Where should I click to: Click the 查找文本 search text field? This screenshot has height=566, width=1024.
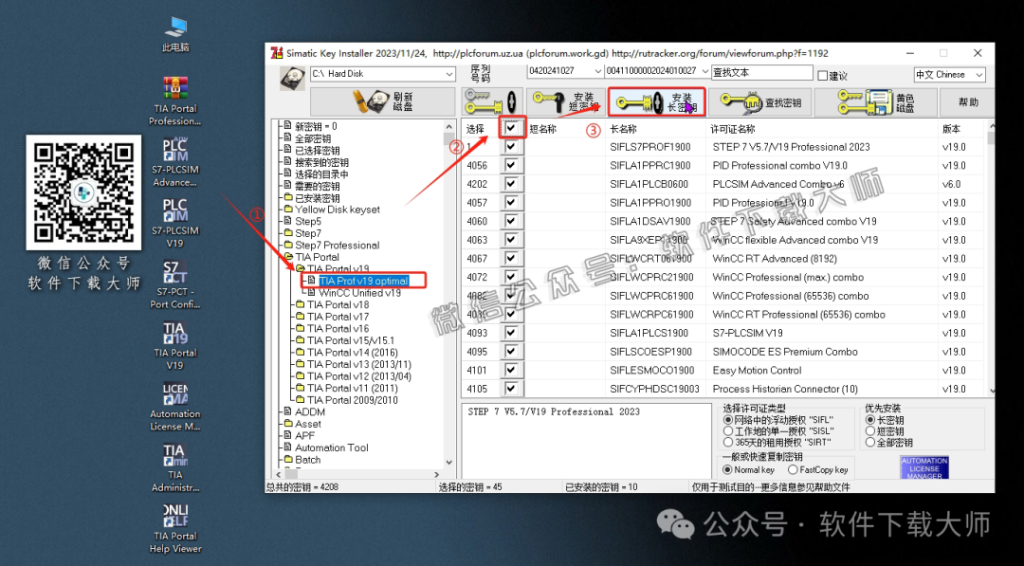pos(761,72)
